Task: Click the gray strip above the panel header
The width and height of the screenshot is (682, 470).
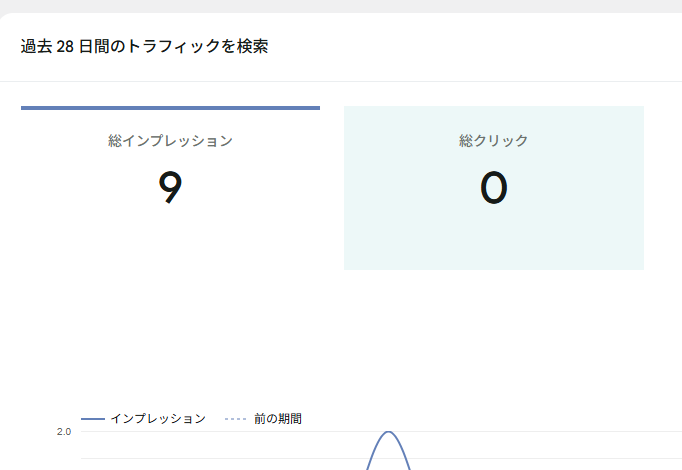Action: (x=340, y=6)
